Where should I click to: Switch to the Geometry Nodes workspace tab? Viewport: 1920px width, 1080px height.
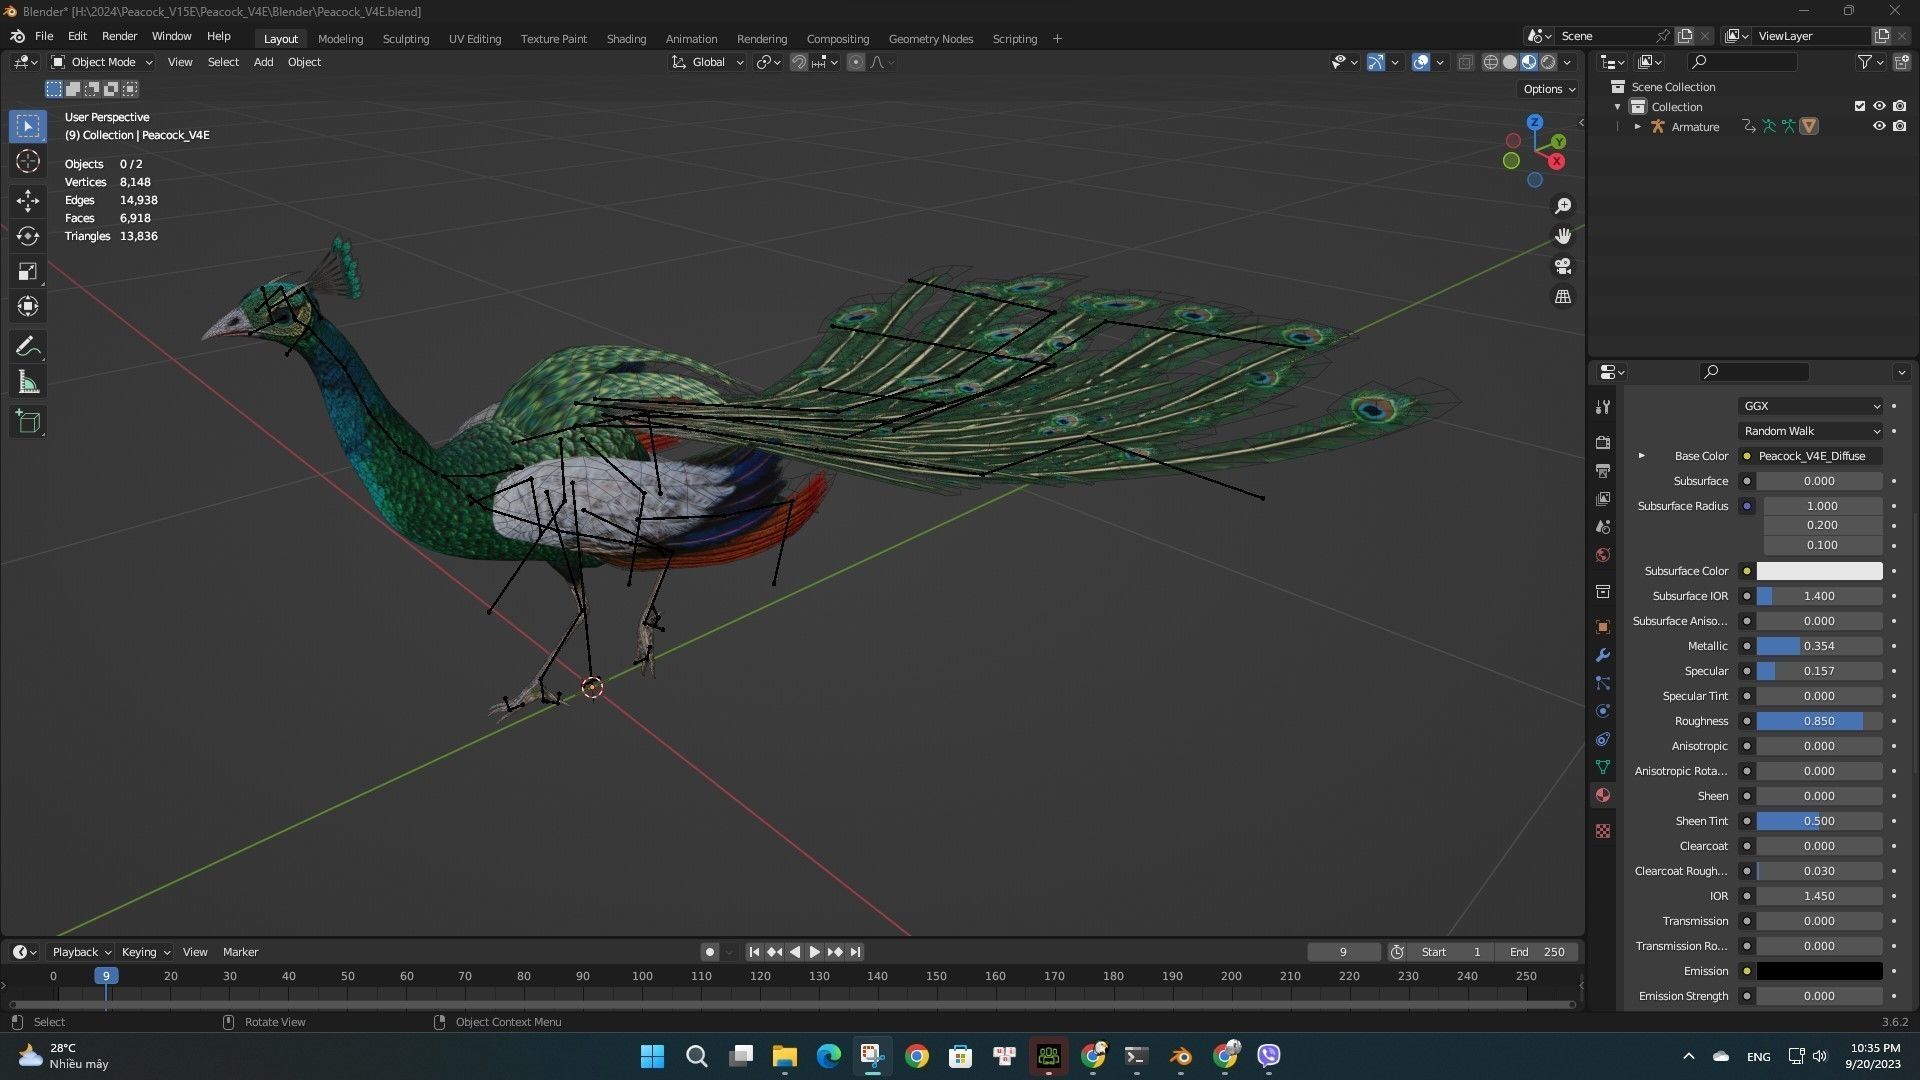pos(930,39)
